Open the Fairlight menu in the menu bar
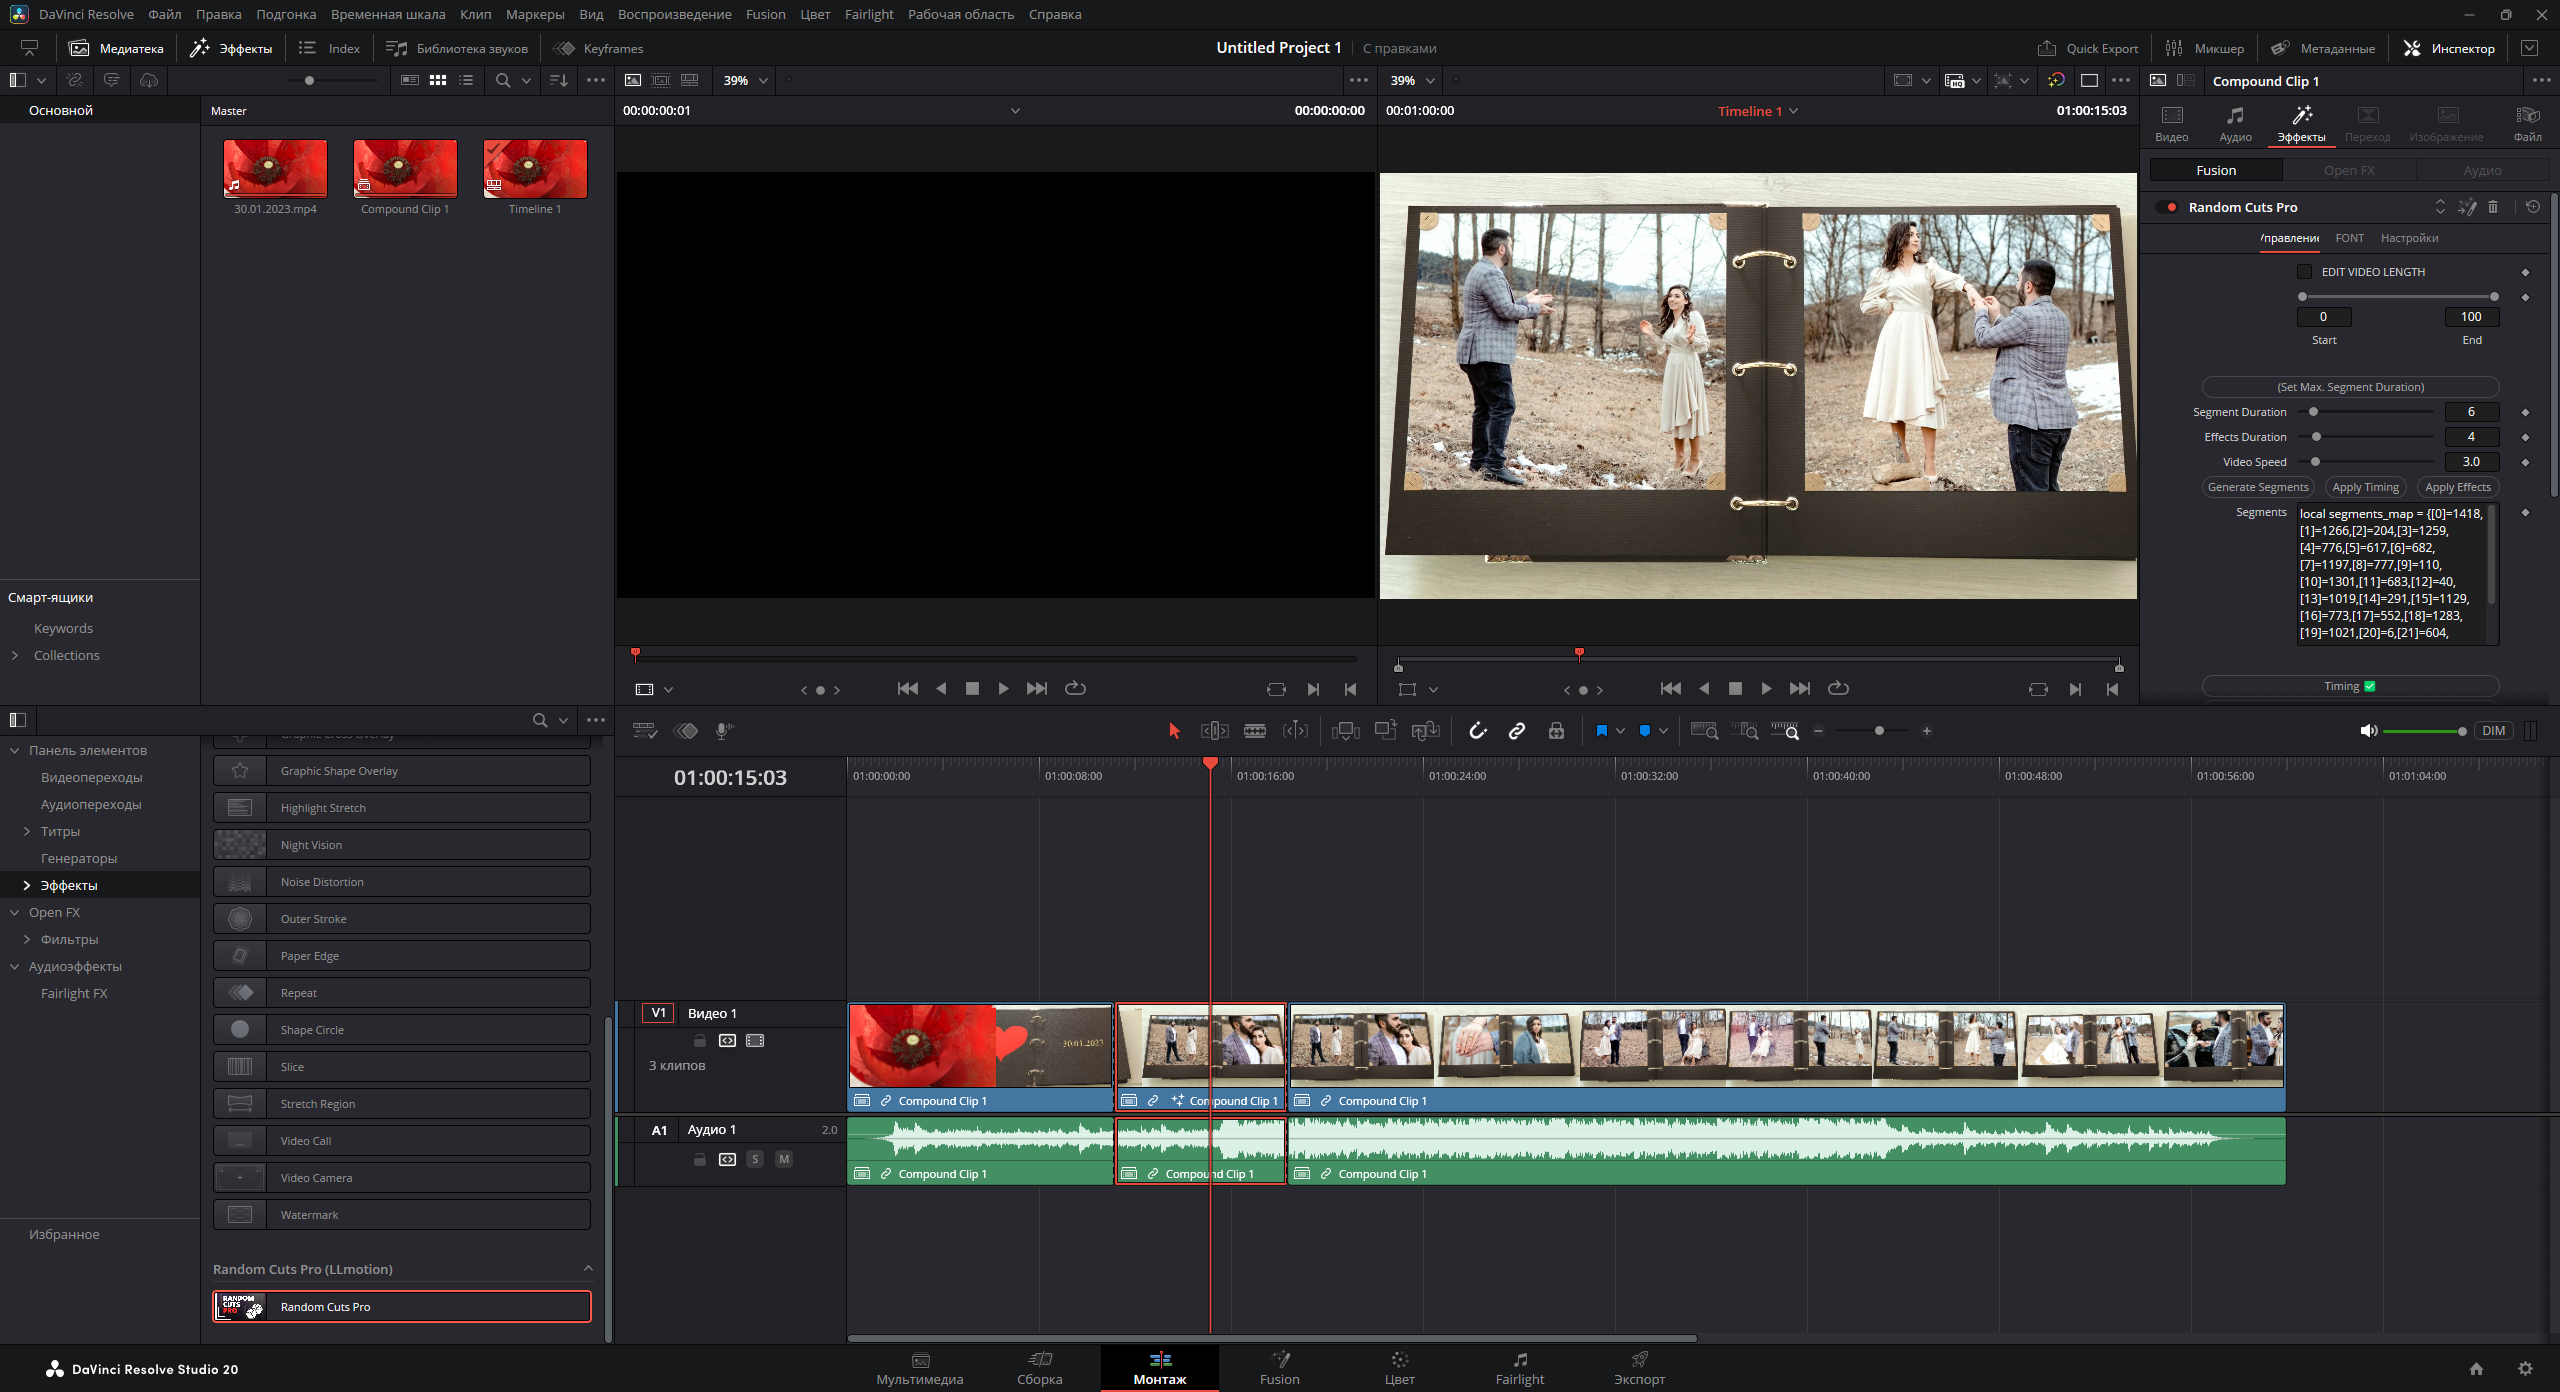The width and height of the screenshot is (2560, 1392). tap(868, 14)
